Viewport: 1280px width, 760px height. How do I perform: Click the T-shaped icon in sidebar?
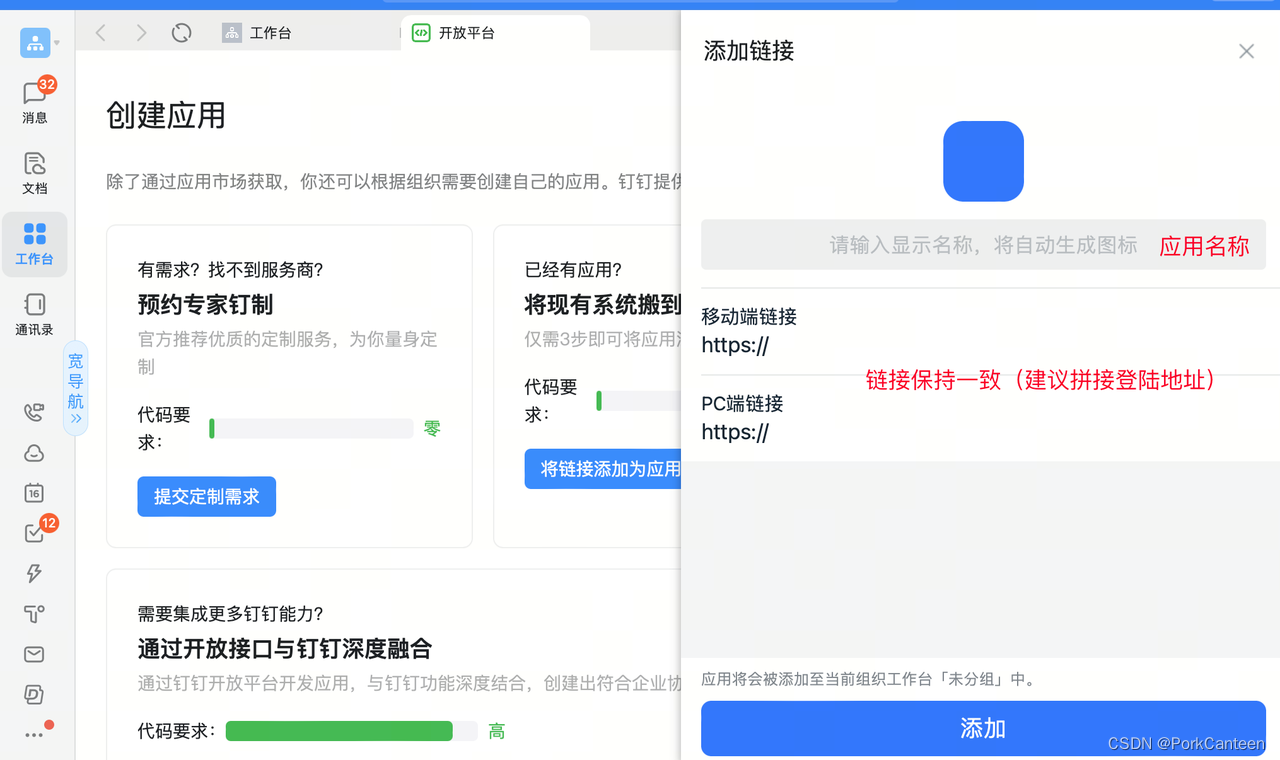click(34, 614)
